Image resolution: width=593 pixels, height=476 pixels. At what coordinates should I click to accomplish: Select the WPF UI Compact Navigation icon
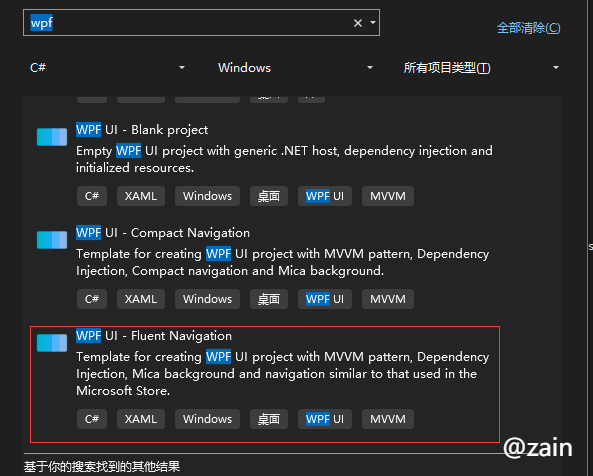52,240
